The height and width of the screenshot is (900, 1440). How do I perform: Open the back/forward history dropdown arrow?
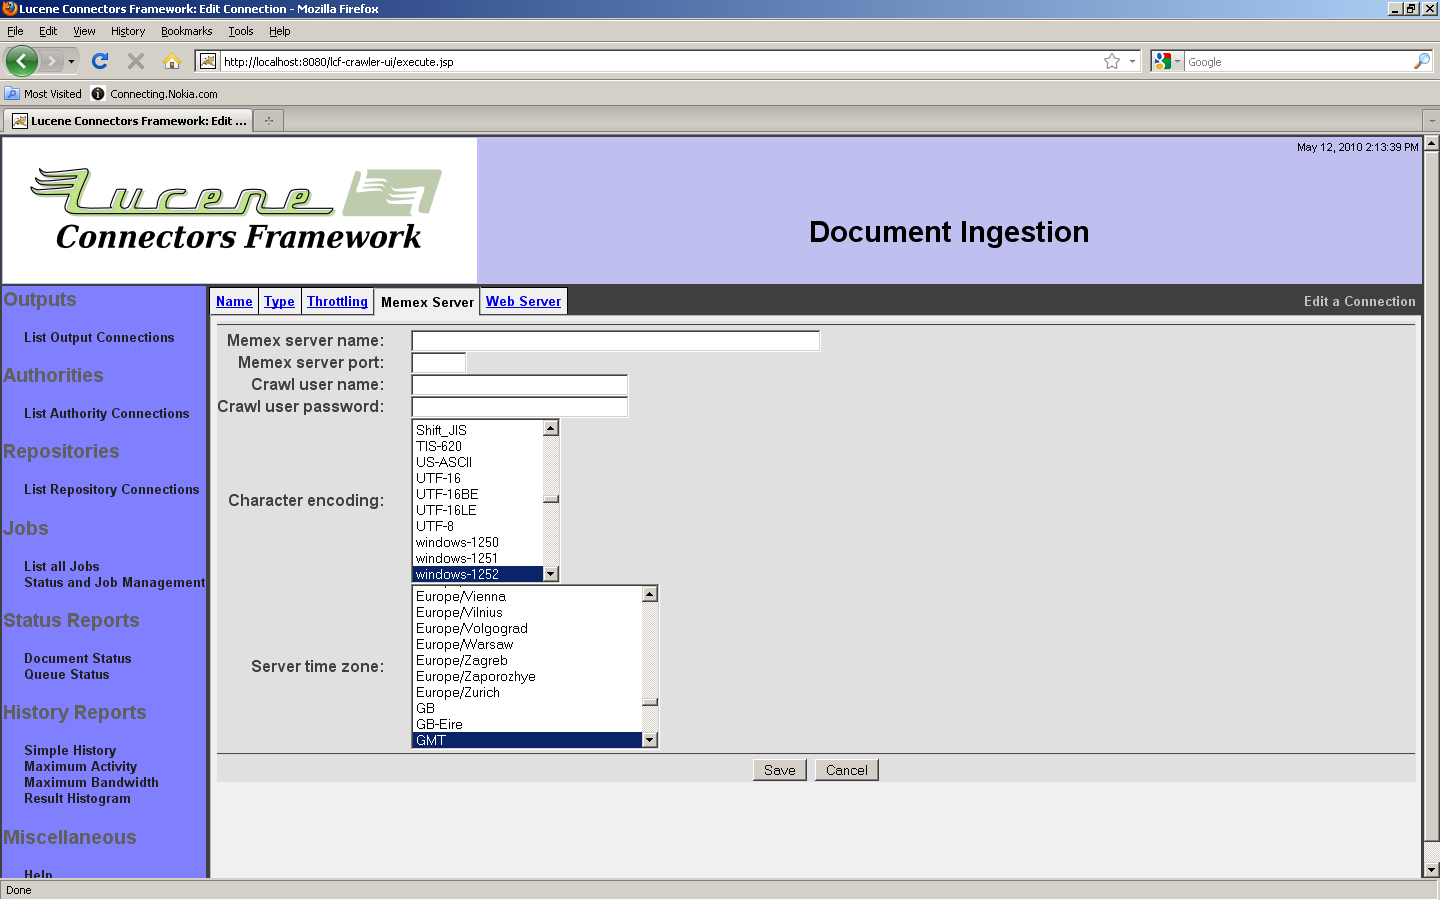tap(71, 61)
